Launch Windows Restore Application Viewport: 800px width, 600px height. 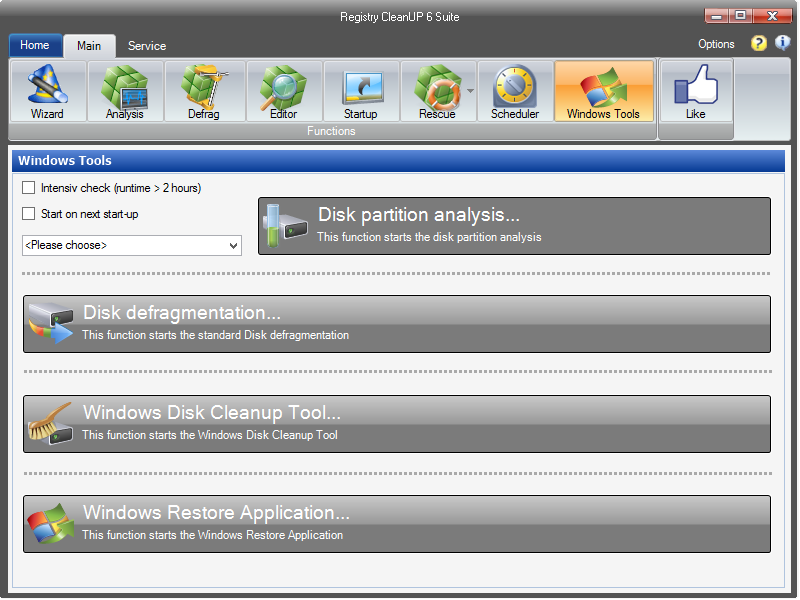pyautogui.click(x=397, y=524)
